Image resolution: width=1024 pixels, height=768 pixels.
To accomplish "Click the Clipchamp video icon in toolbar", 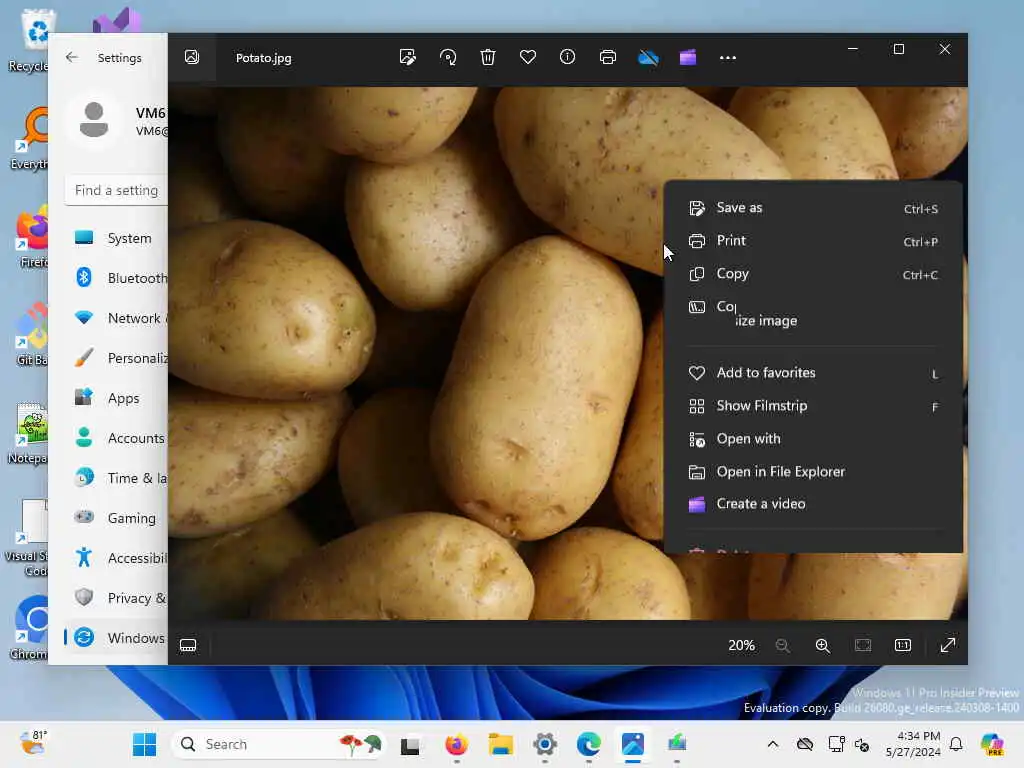I will (x=688, y=57).
